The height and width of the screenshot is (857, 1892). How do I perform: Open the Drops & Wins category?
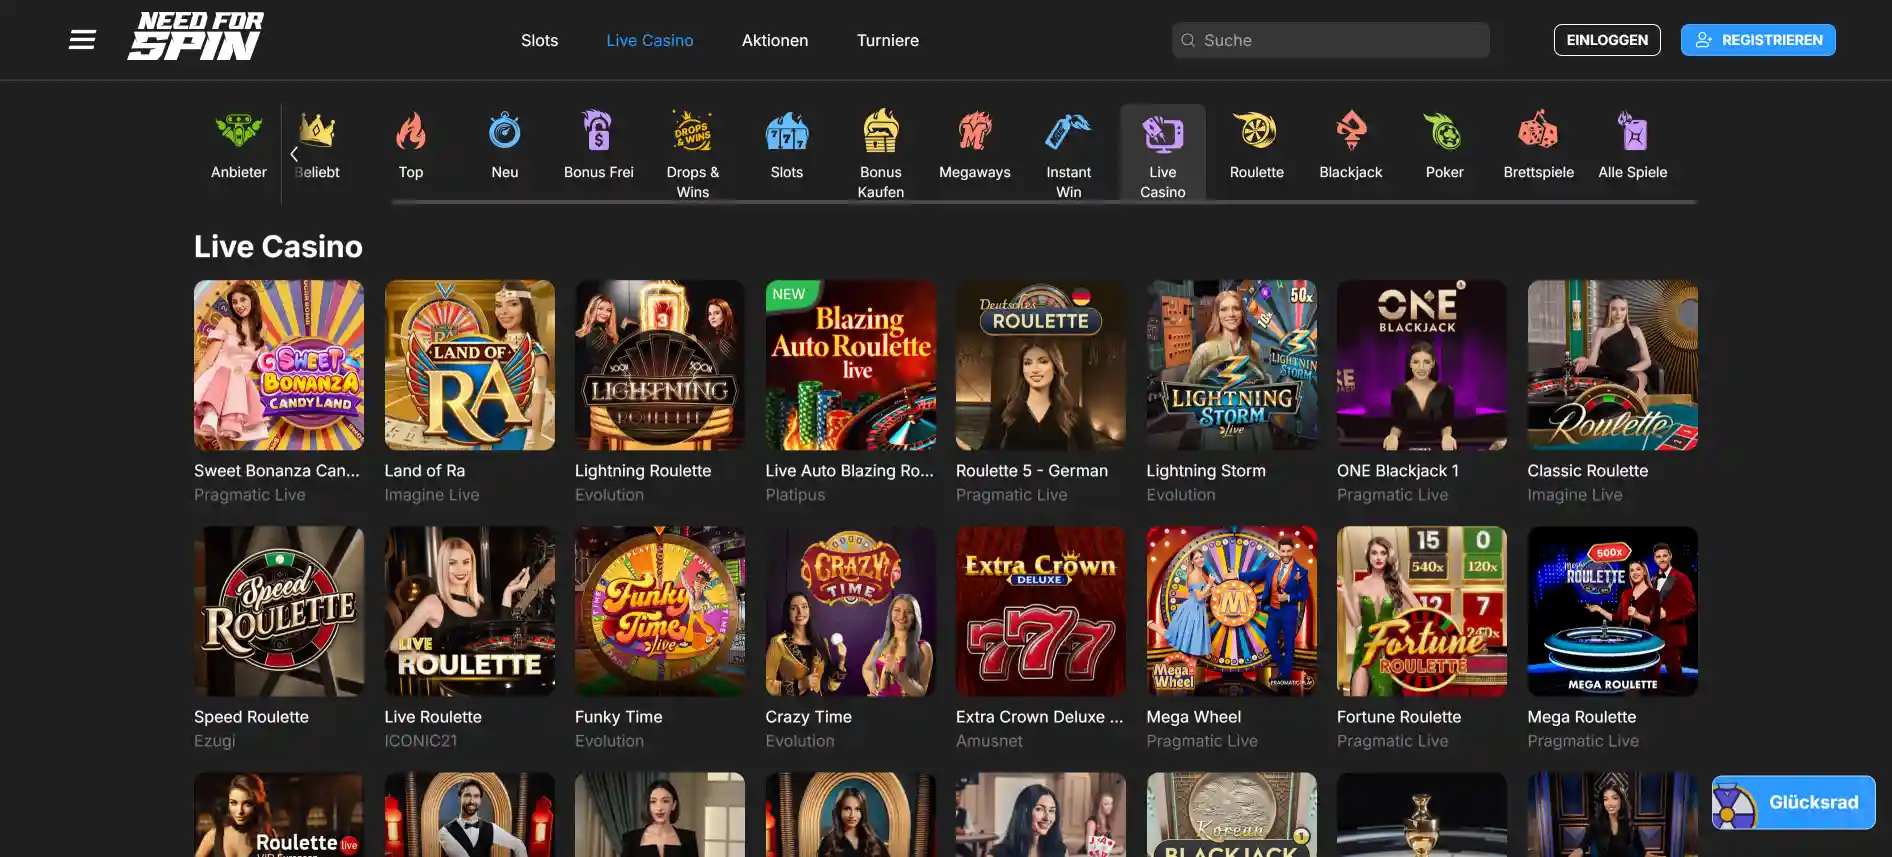693,154
